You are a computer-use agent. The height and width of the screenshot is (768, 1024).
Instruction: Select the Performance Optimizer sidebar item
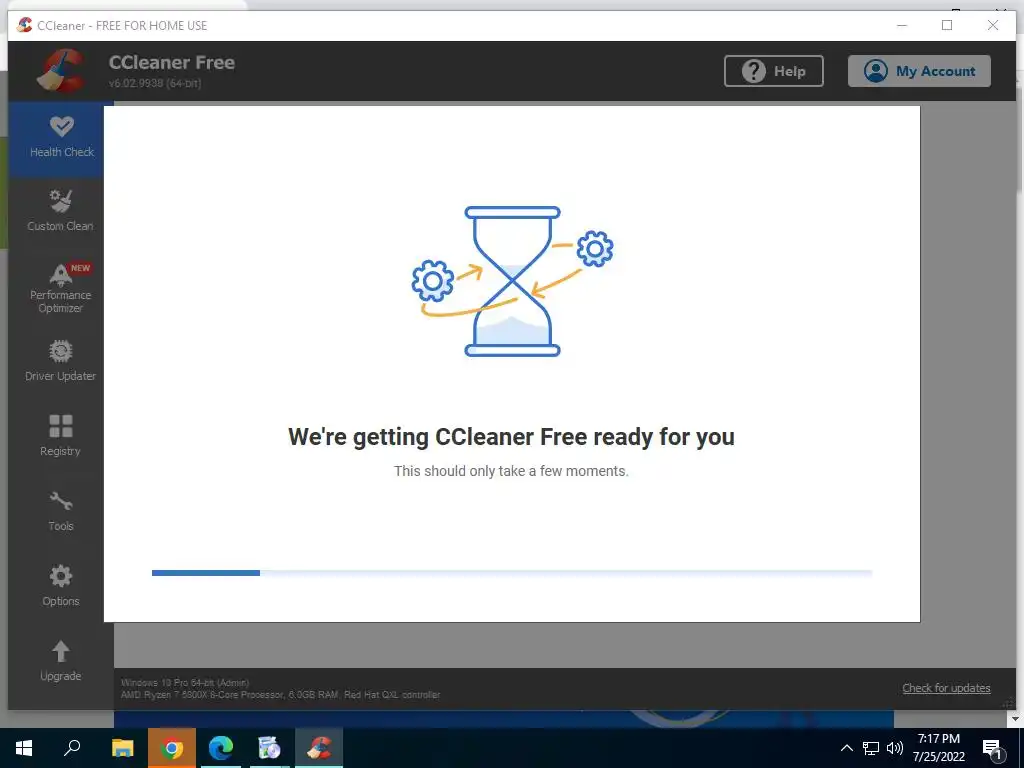click(60, 288)
